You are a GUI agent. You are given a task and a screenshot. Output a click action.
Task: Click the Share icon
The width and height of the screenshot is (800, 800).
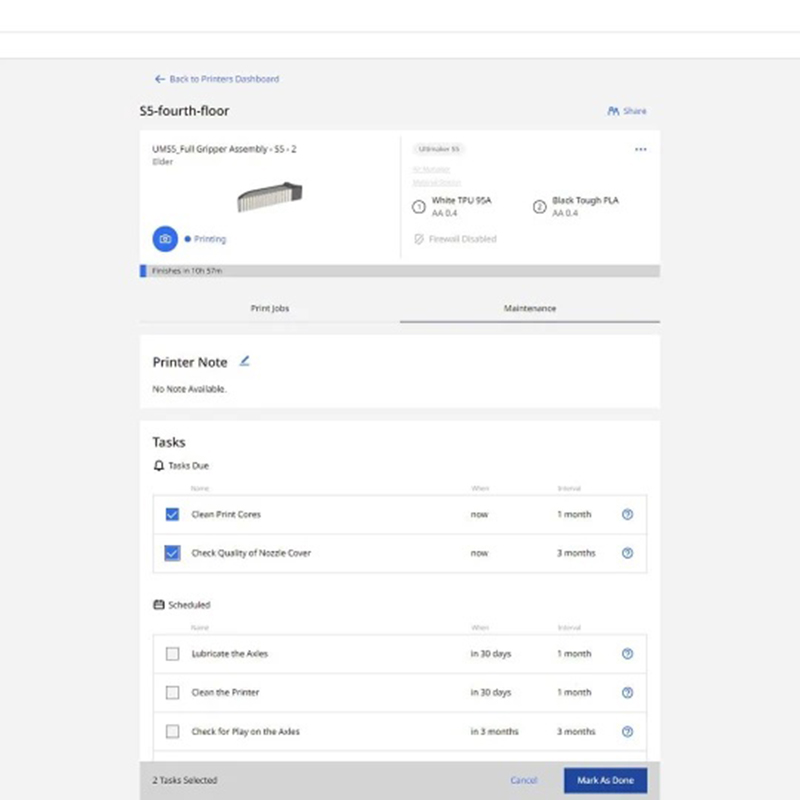tap(613, 111)
